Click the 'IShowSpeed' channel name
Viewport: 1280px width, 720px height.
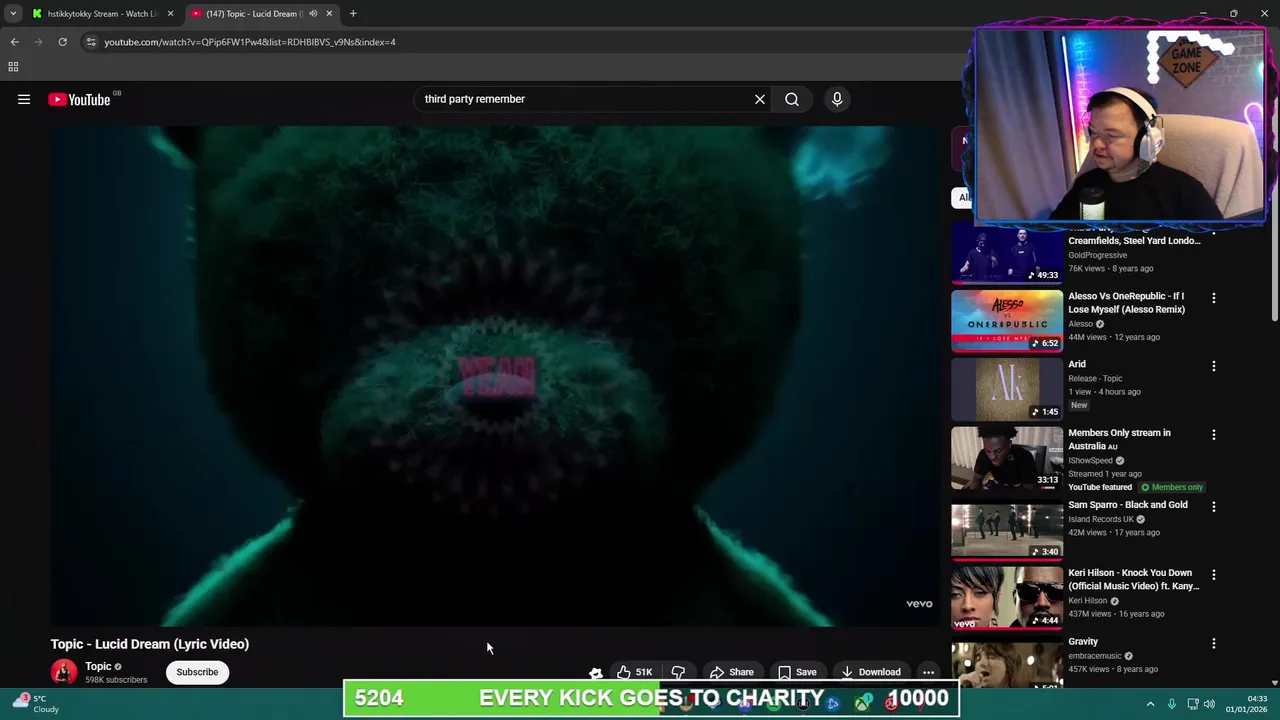[x=1091, y=461]
